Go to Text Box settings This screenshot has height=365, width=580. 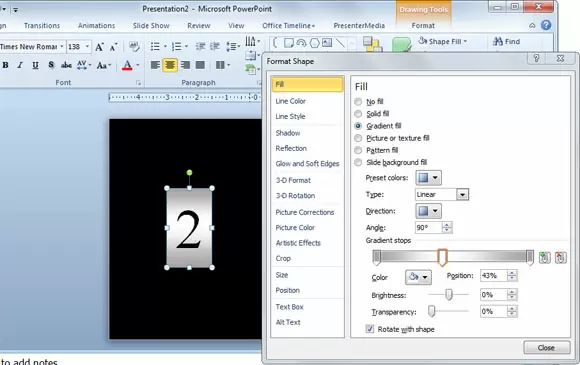289,307
